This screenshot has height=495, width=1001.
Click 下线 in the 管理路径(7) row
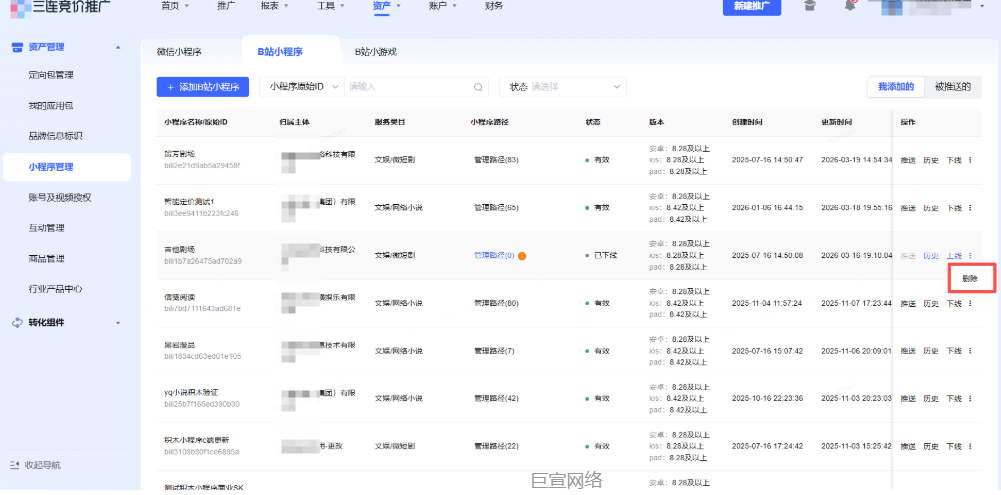coord(954,351)
